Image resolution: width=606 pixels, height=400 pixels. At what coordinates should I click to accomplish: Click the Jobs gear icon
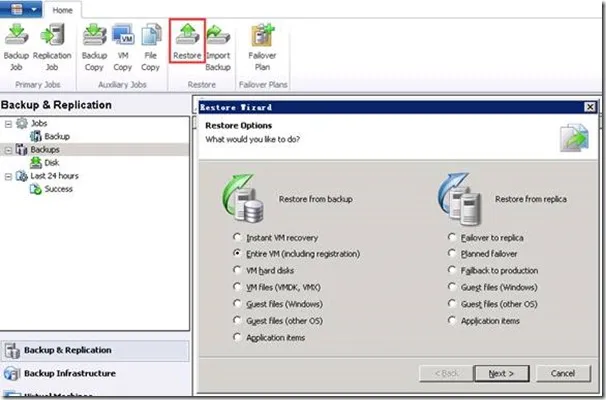click(x=22, y=123)
